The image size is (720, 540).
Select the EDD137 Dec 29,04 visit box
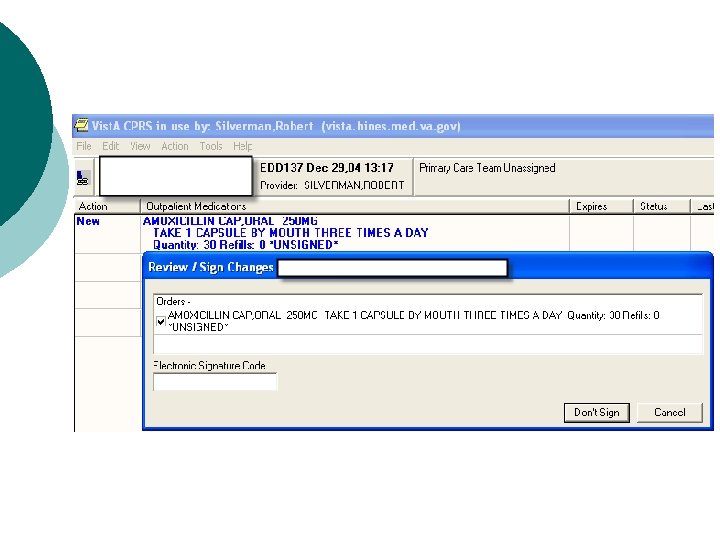(x=334, y=176)
